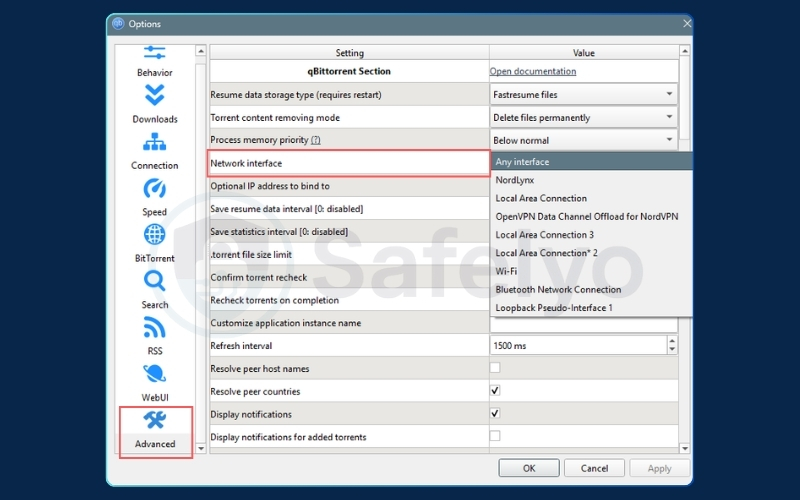This screenshot has height=500, width=800.
Task: Select Any interface in the list
Action: click(591, 162)
